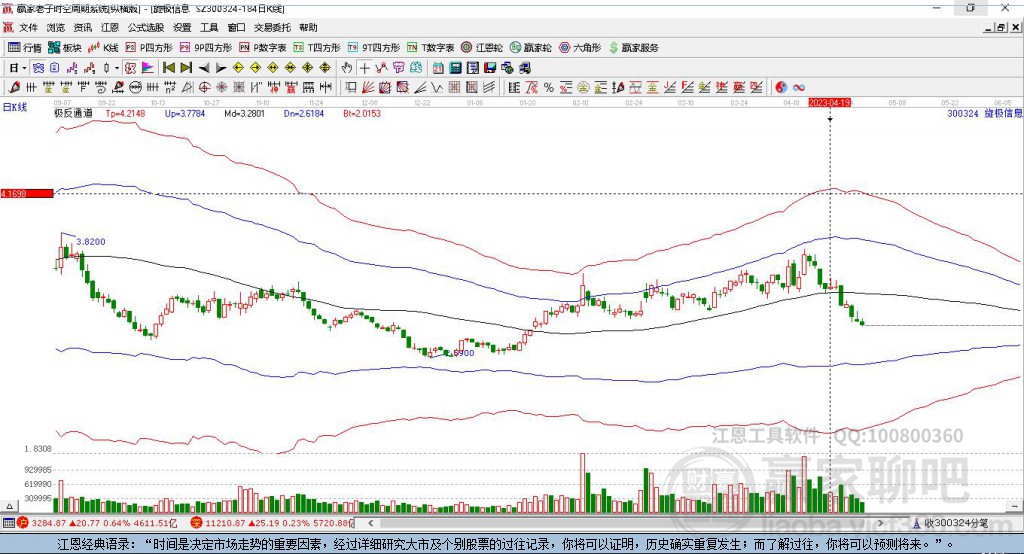The width and height of the screenshot is (1024, 554).
Task: Open 赢家服务 with dollar sign icon
Action: 633,48
